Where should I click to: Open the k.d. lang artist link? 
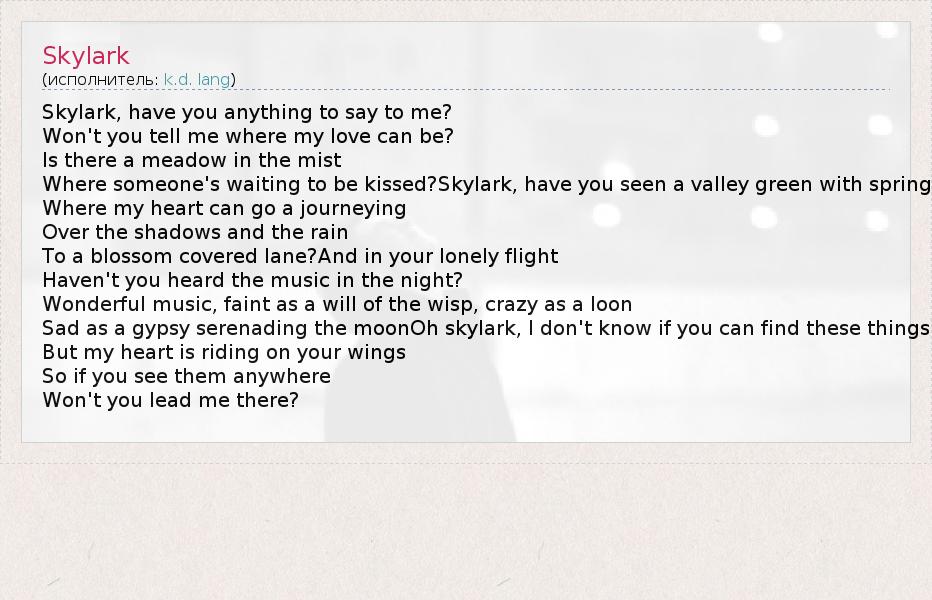(x=197, y=79)
